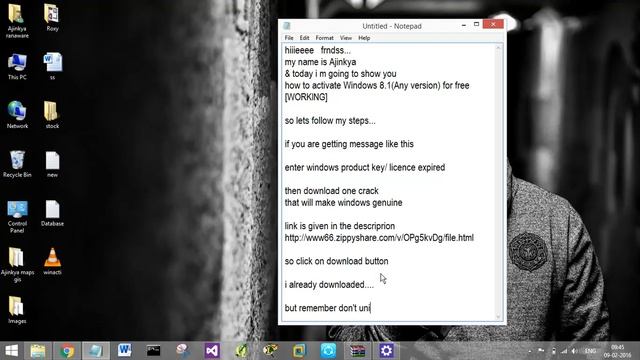This screenshot has height=360, width=640.
Task: Click the volume icon in system tray
Action: click(574, 351)
